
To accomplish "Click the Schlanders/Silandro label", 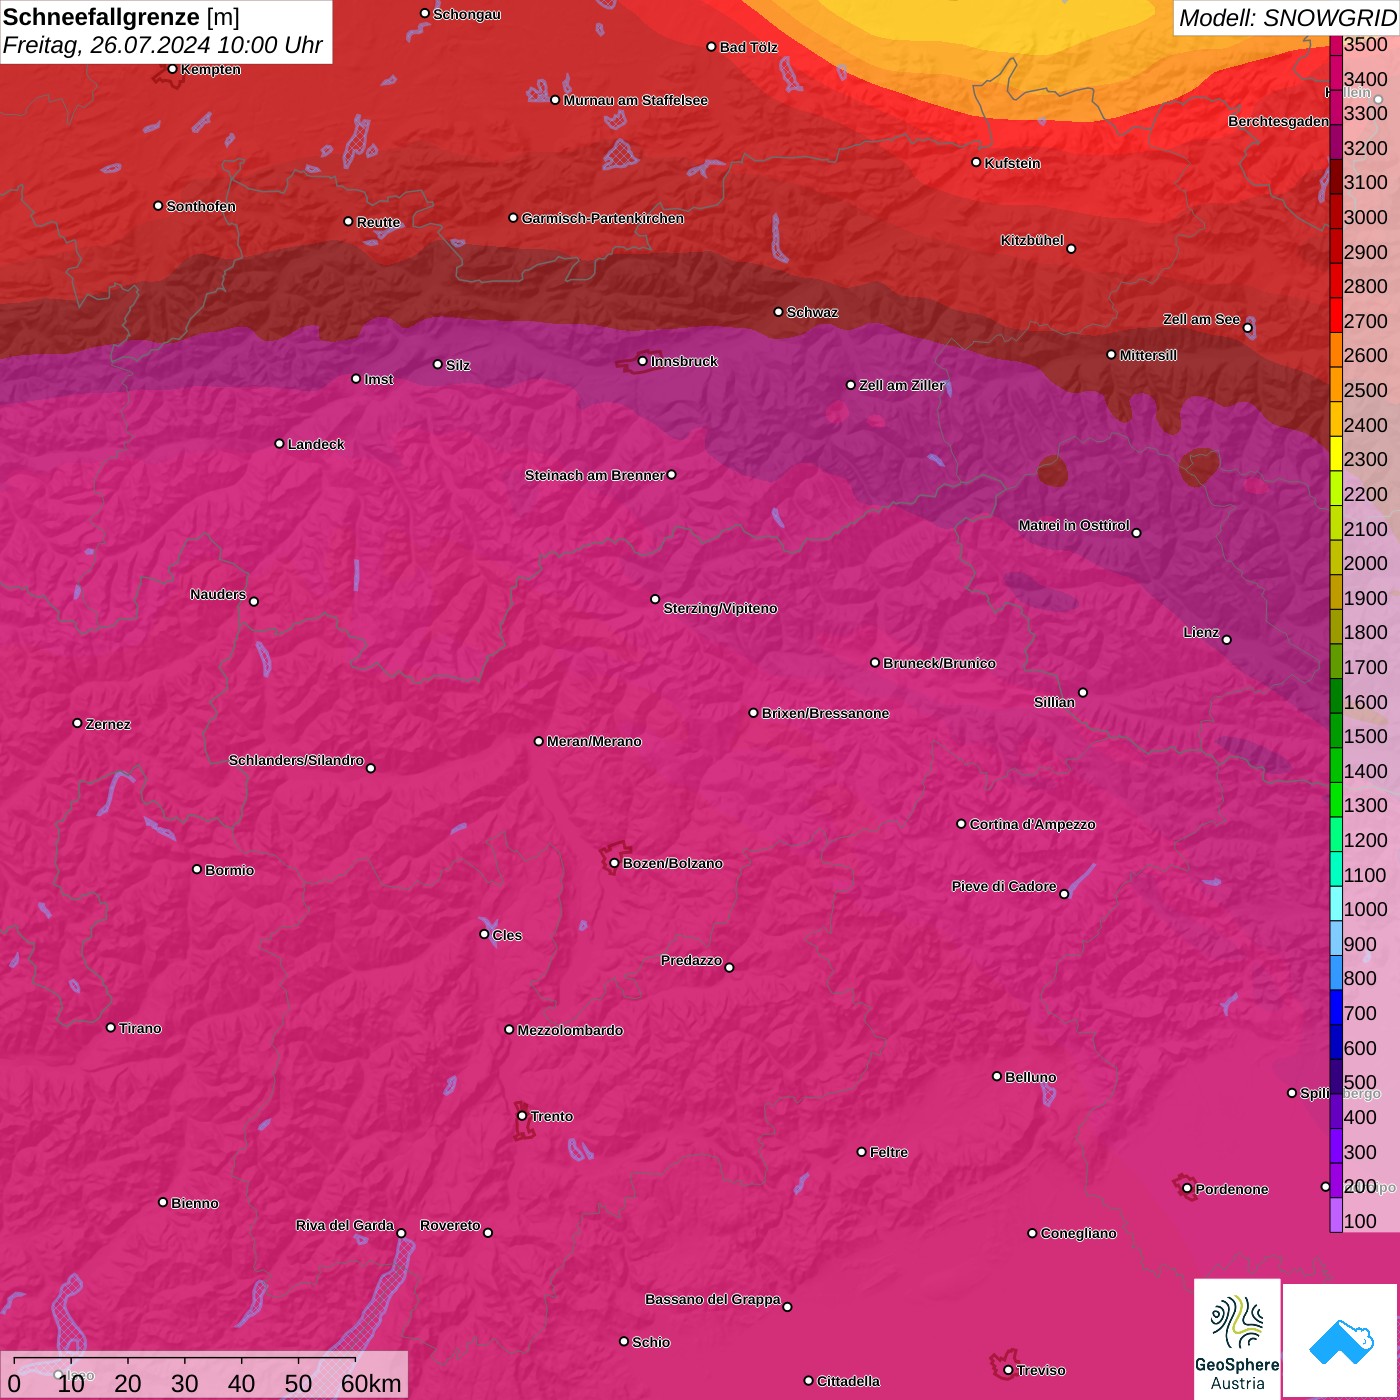I will pyautogui.click(x=296, y=760).
